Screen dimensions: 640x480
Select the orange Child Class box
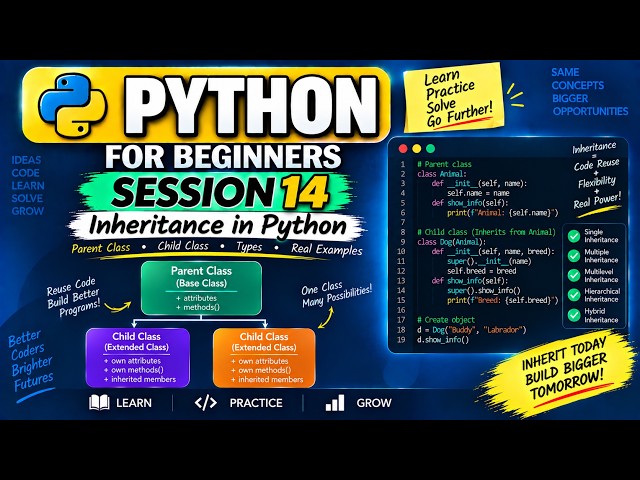coord(264,358)
